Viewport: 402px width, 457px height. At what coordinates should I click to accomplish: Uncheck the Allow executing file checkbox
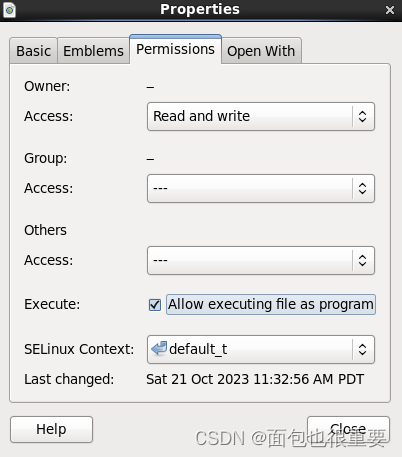(155, 304)
